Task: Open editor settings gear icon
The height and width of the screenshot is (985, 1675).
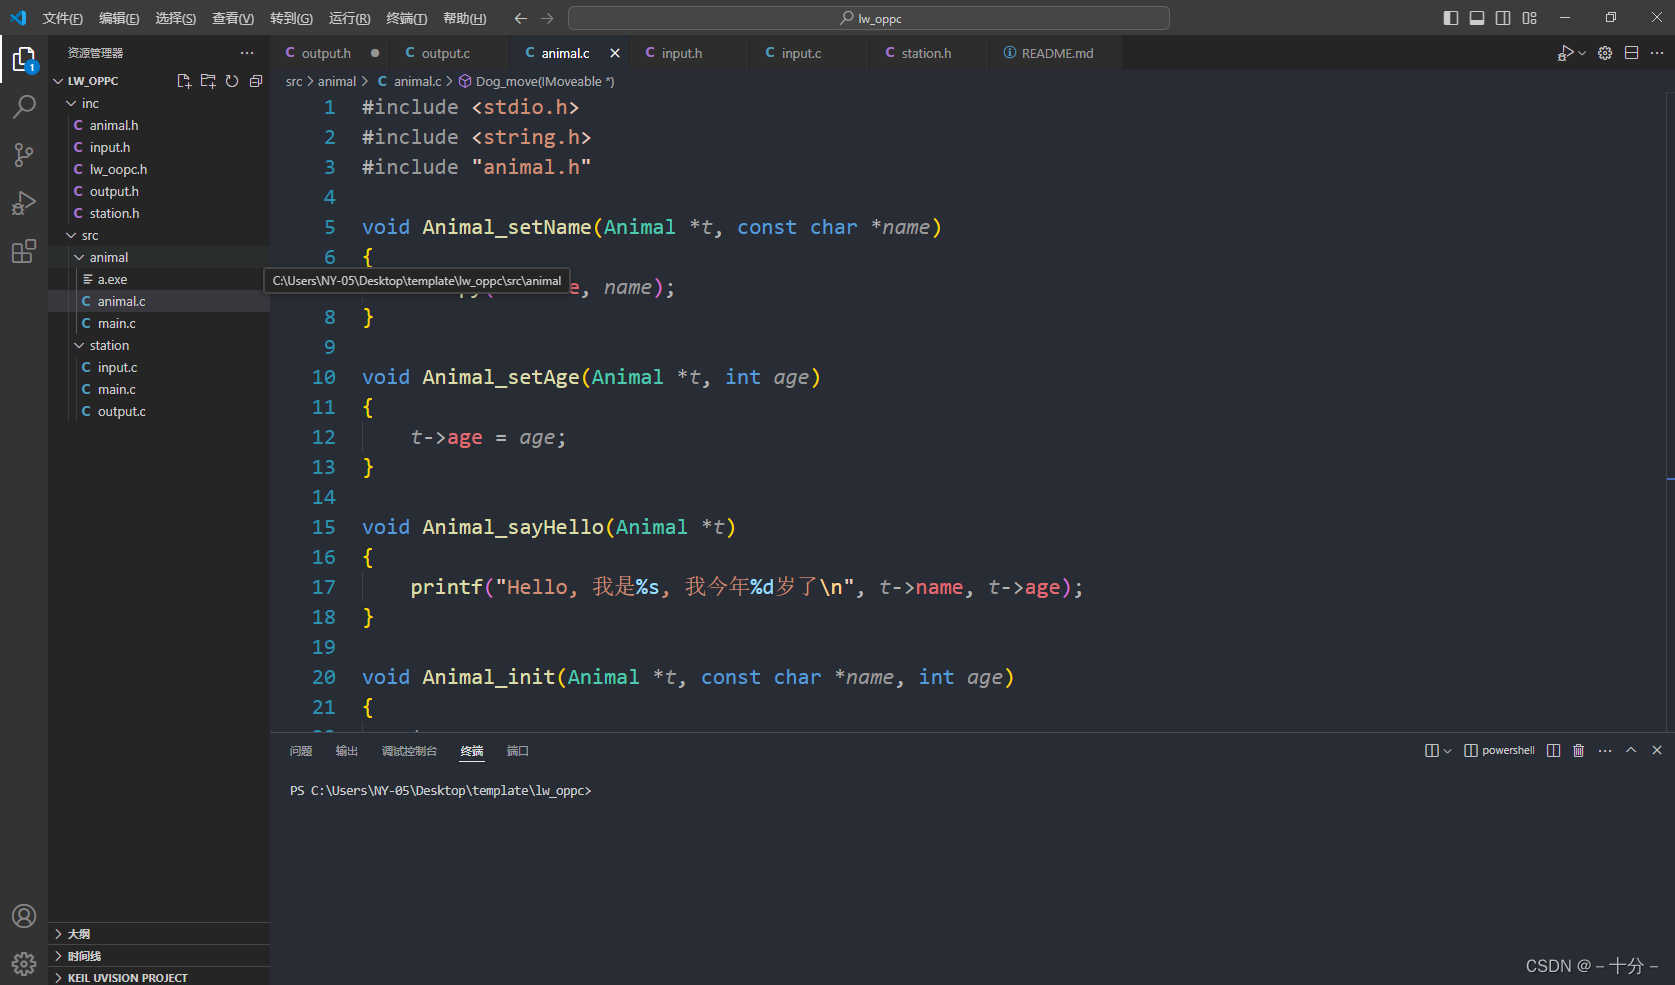Action: click(1605, 53)
